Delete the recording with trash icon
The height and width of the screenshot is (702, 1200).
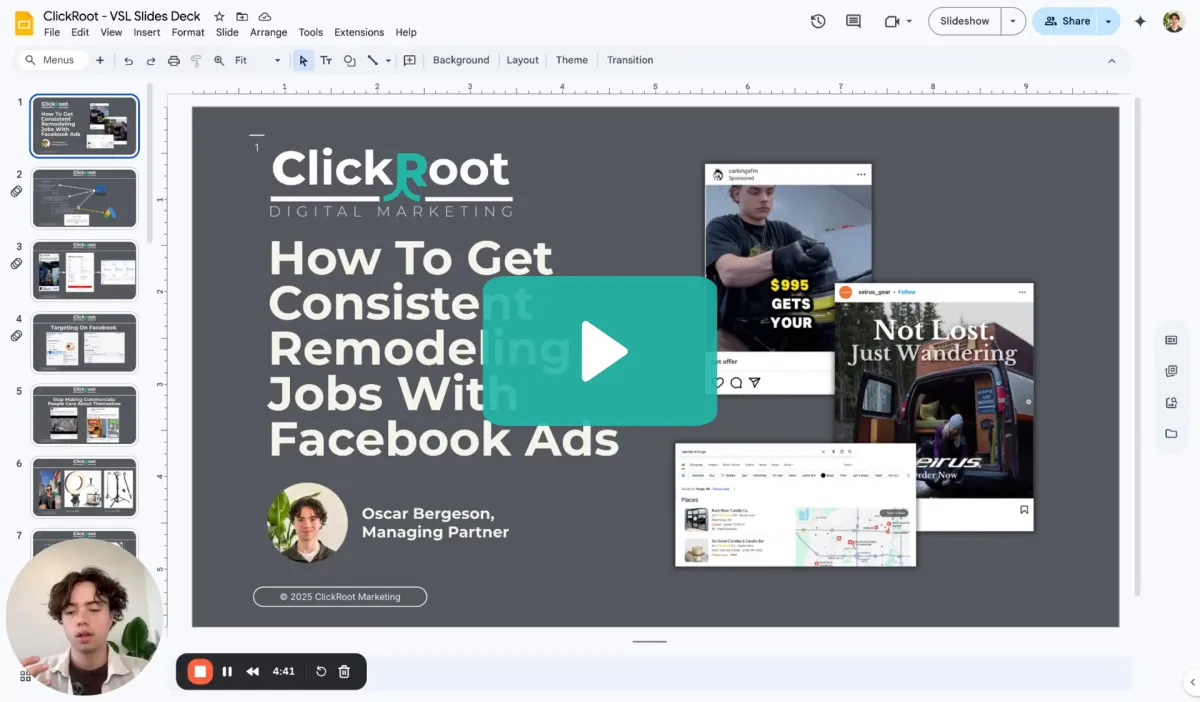[344, 671]
